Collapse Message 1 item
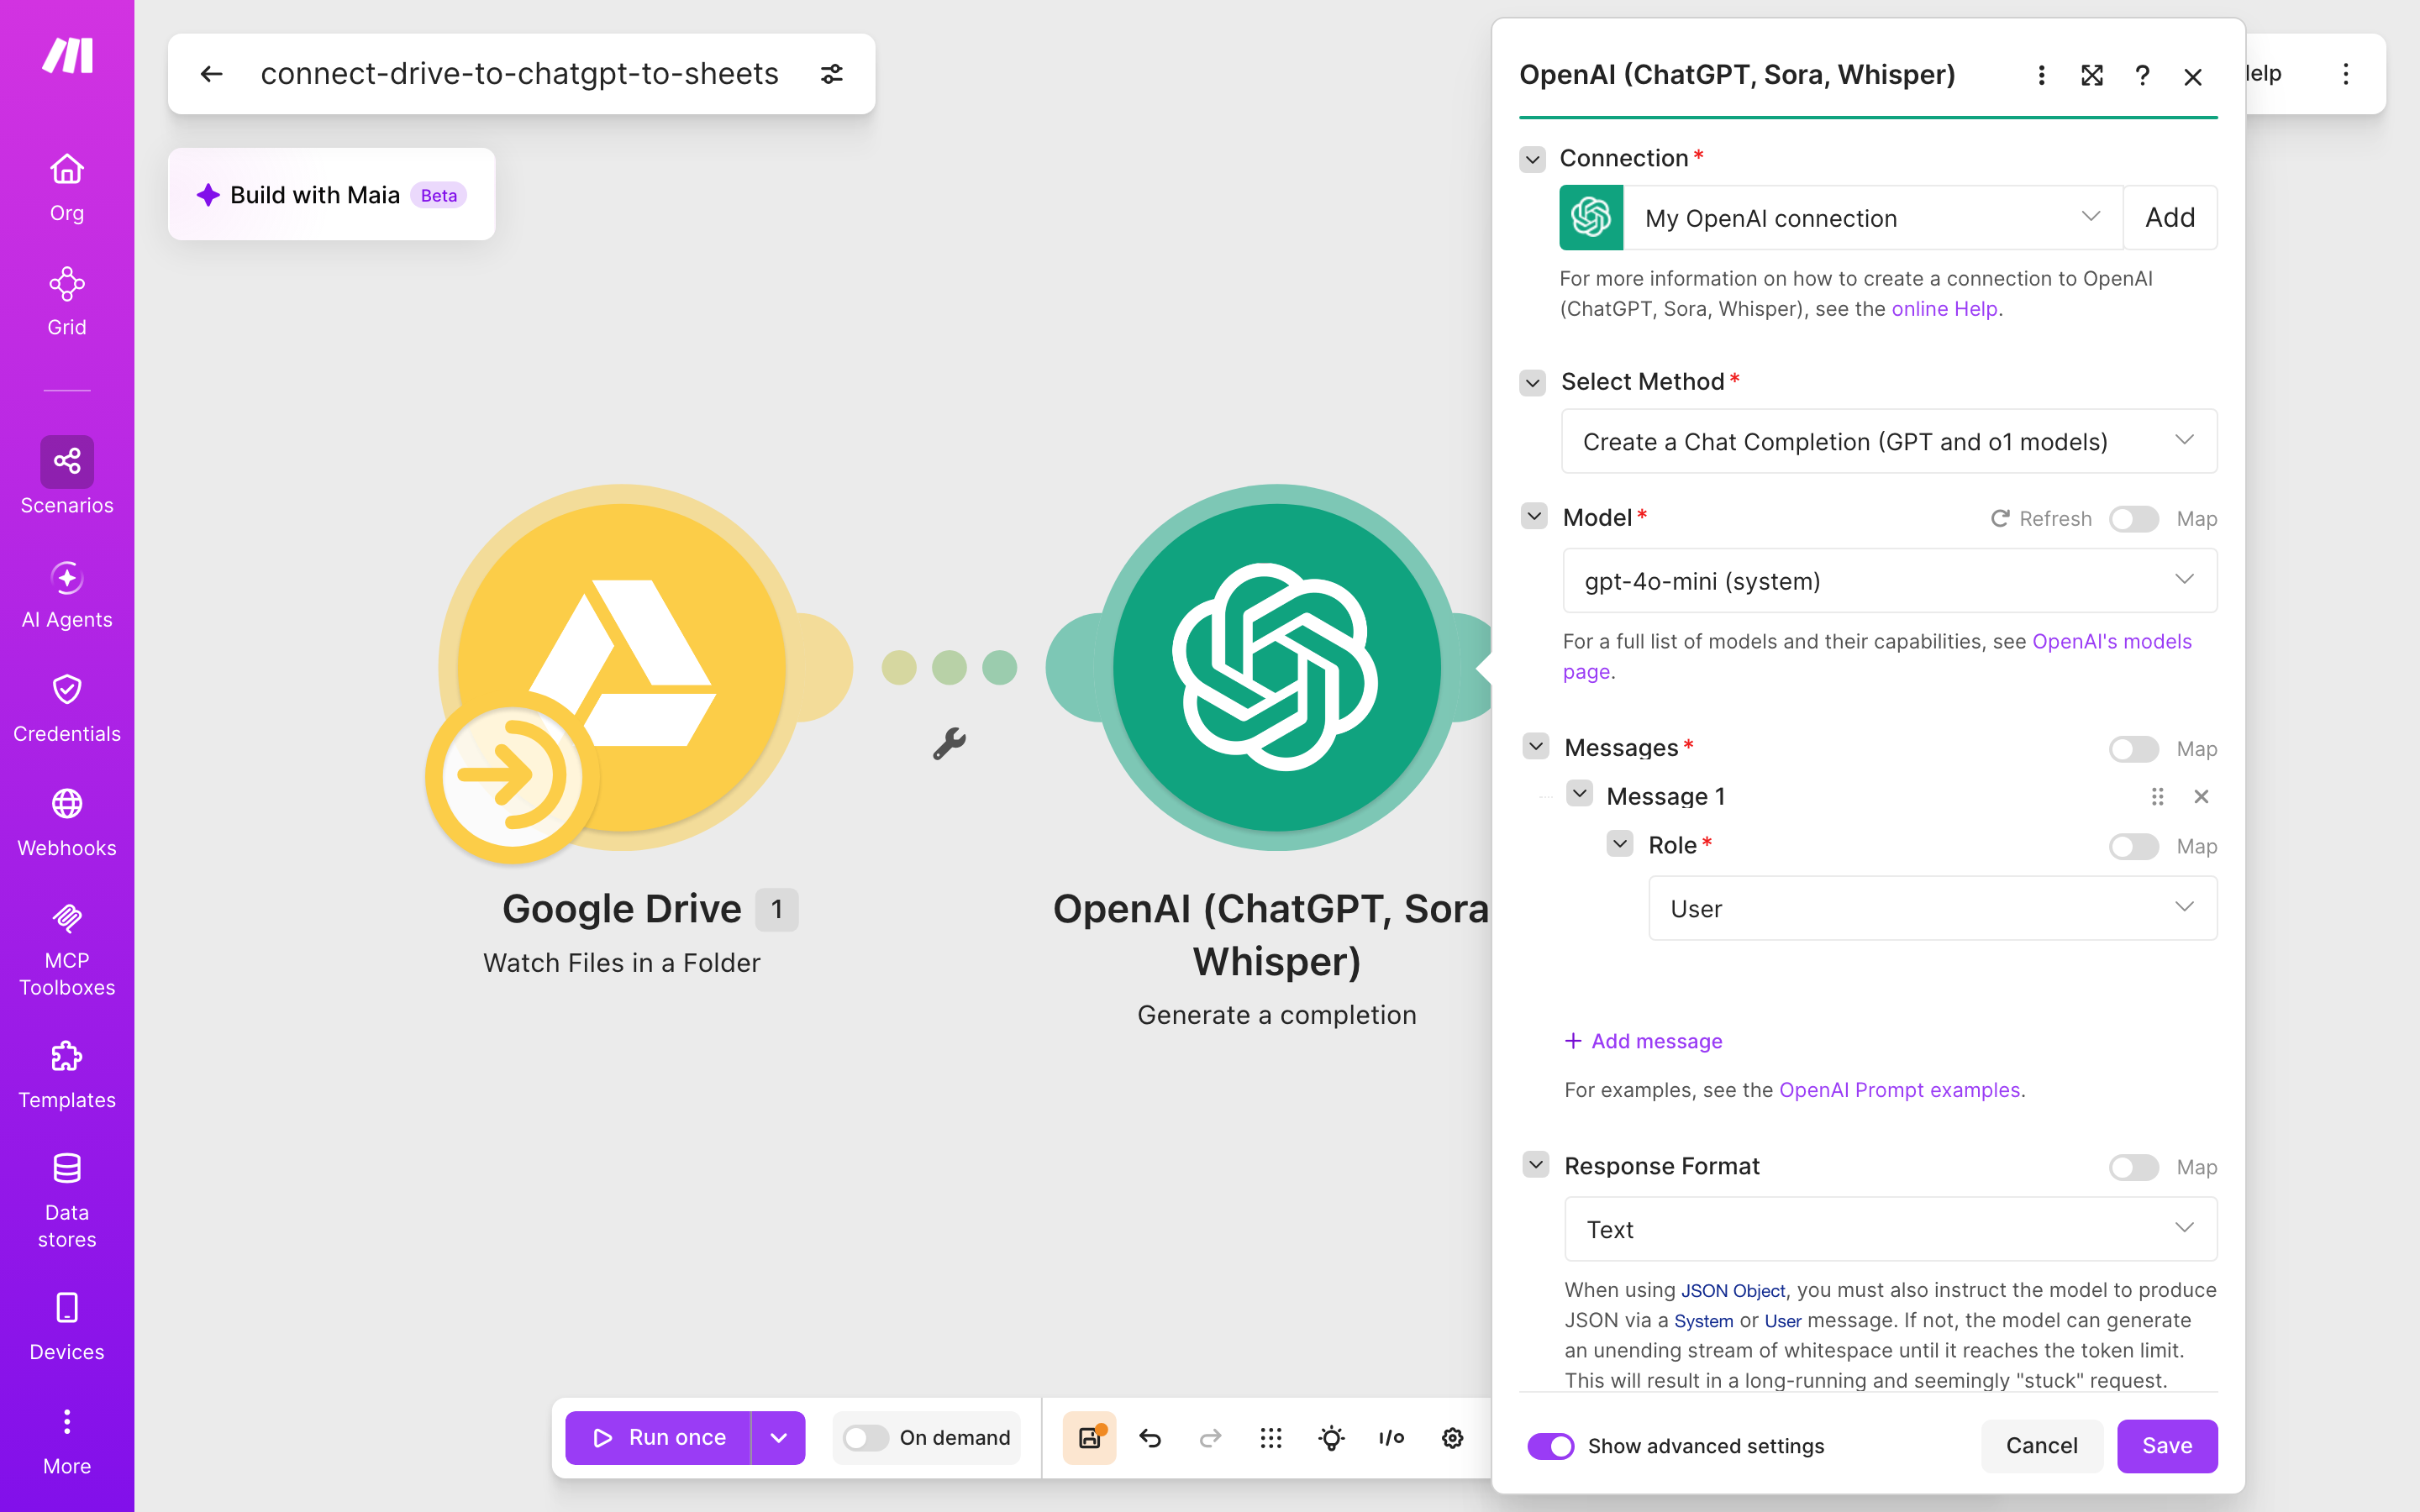This screenshot has width=2420, height=1512. pos(1579,794)
